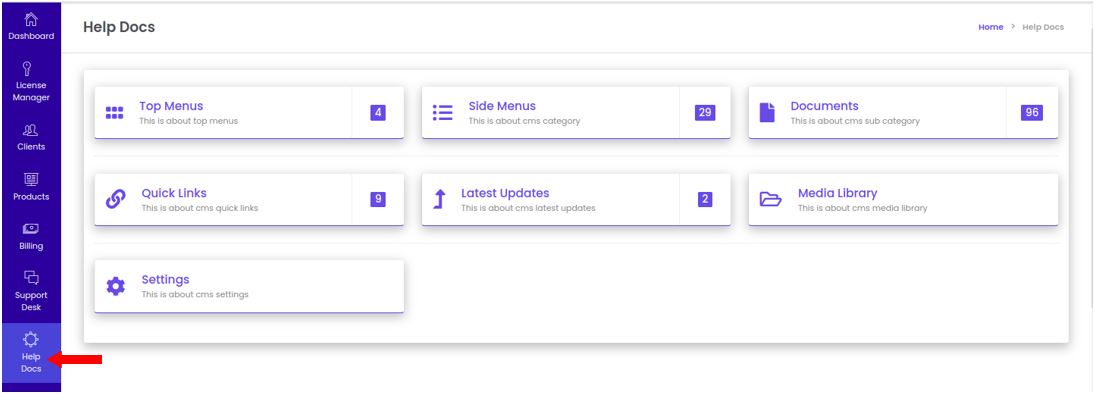
Task: Click the Documents count badge 96
Action: 1031,112
